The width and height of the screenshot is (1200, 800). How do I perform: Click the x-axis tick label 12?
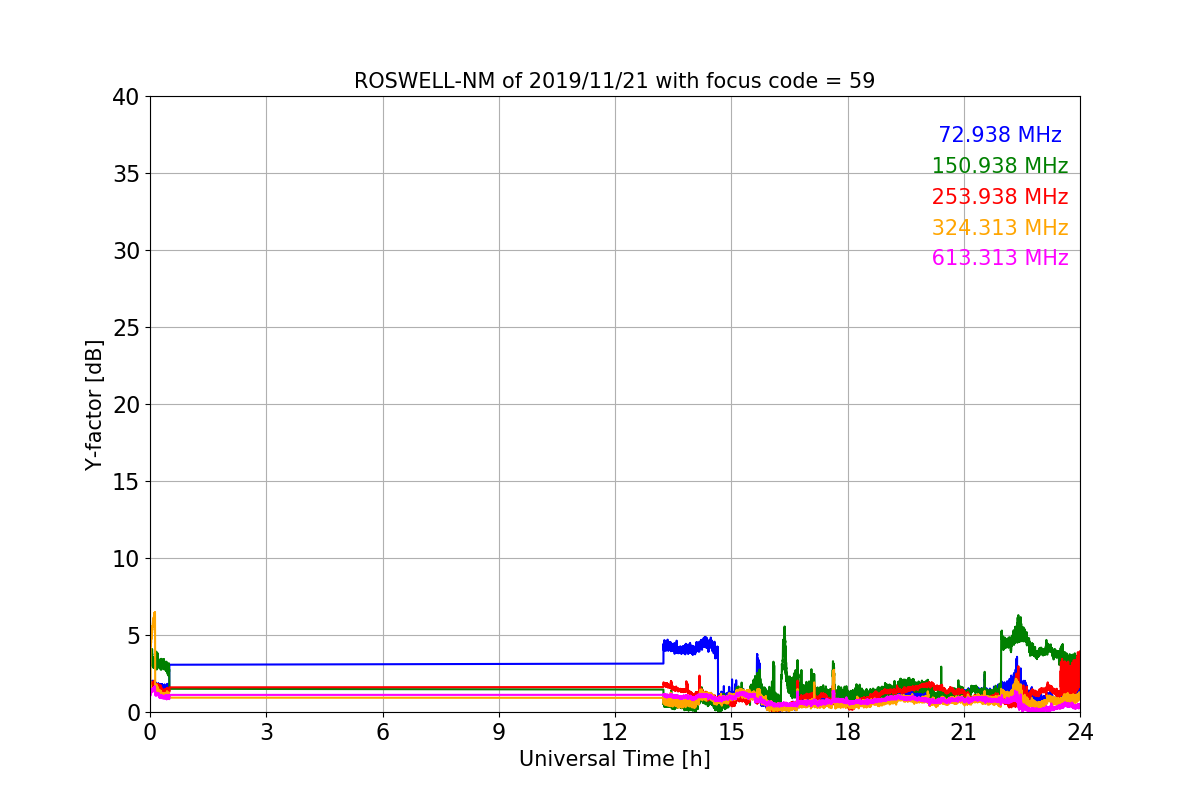615,731
